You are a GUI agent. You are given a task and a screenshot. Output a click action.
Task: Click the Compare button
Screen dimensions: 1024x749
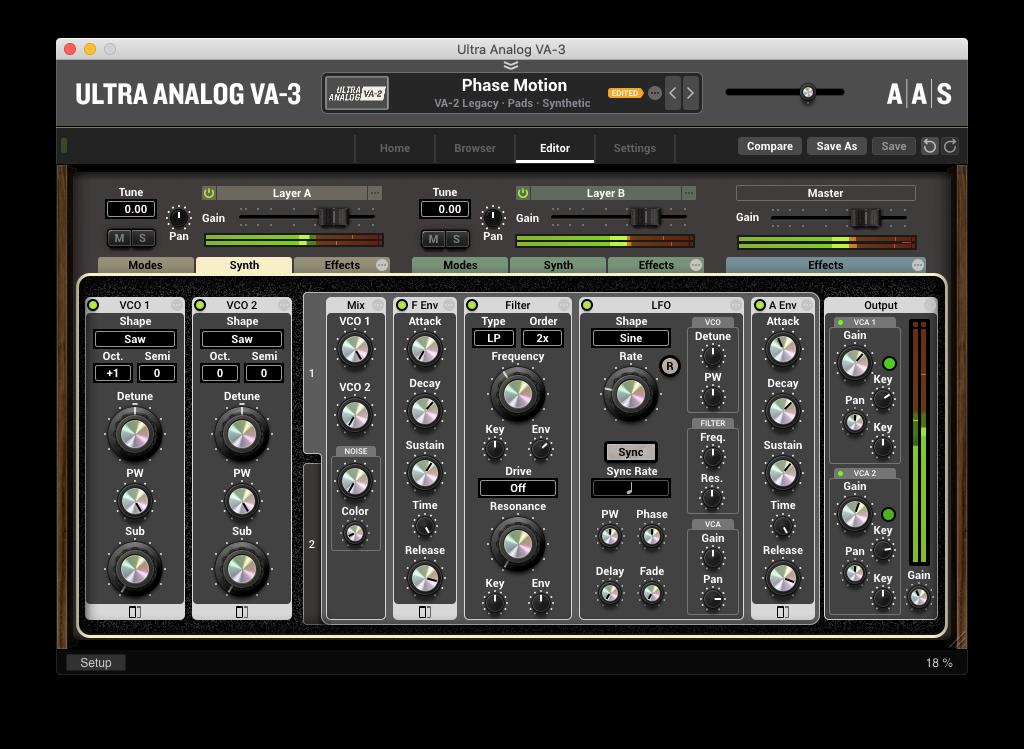[770, 146]
